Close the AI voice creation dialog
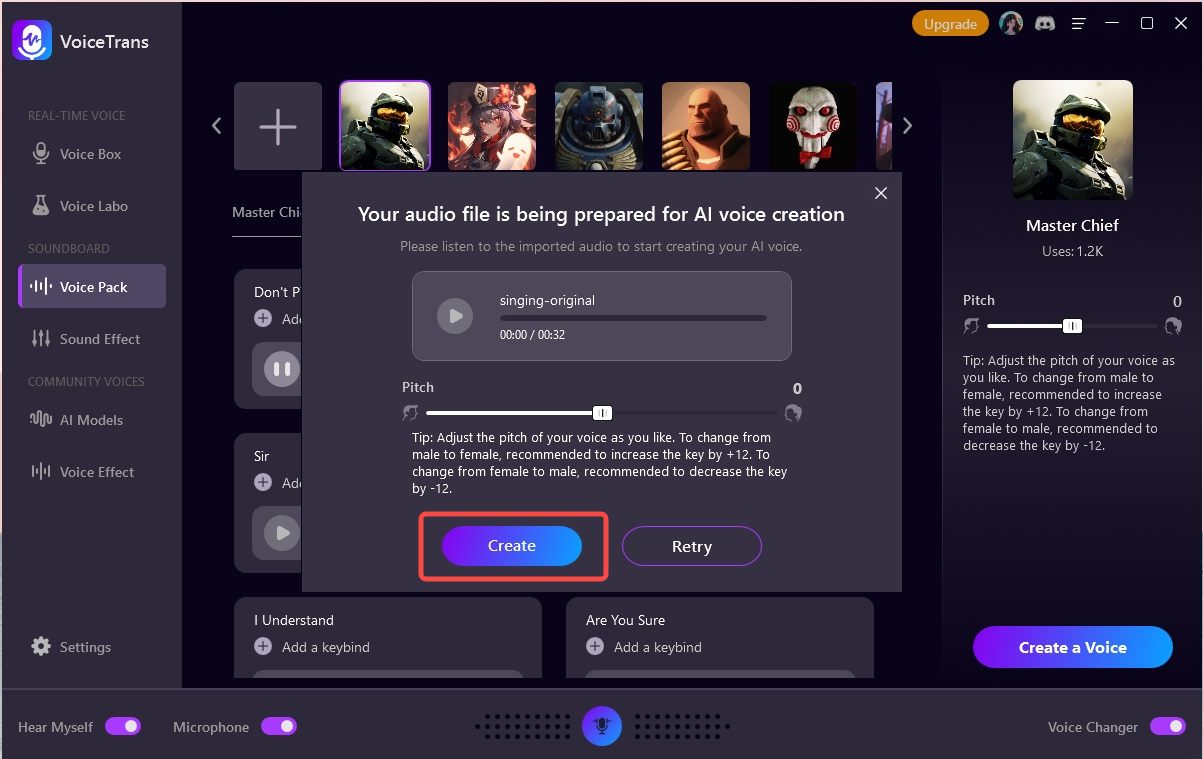The image size is (1203, 759). tap(880, 193)
